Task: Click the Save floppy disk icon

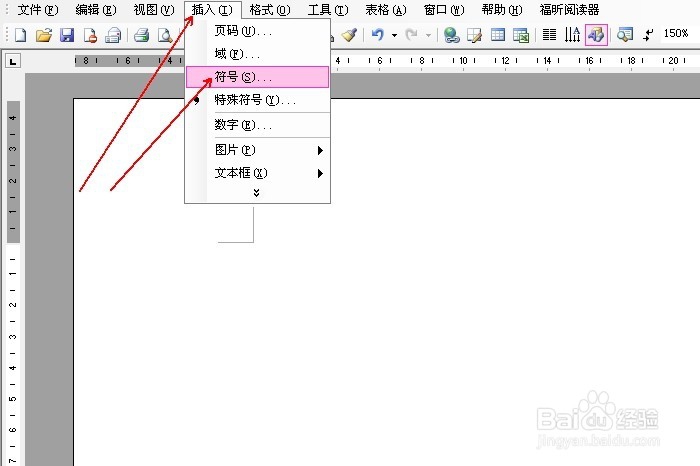Action: pos(67,35)
